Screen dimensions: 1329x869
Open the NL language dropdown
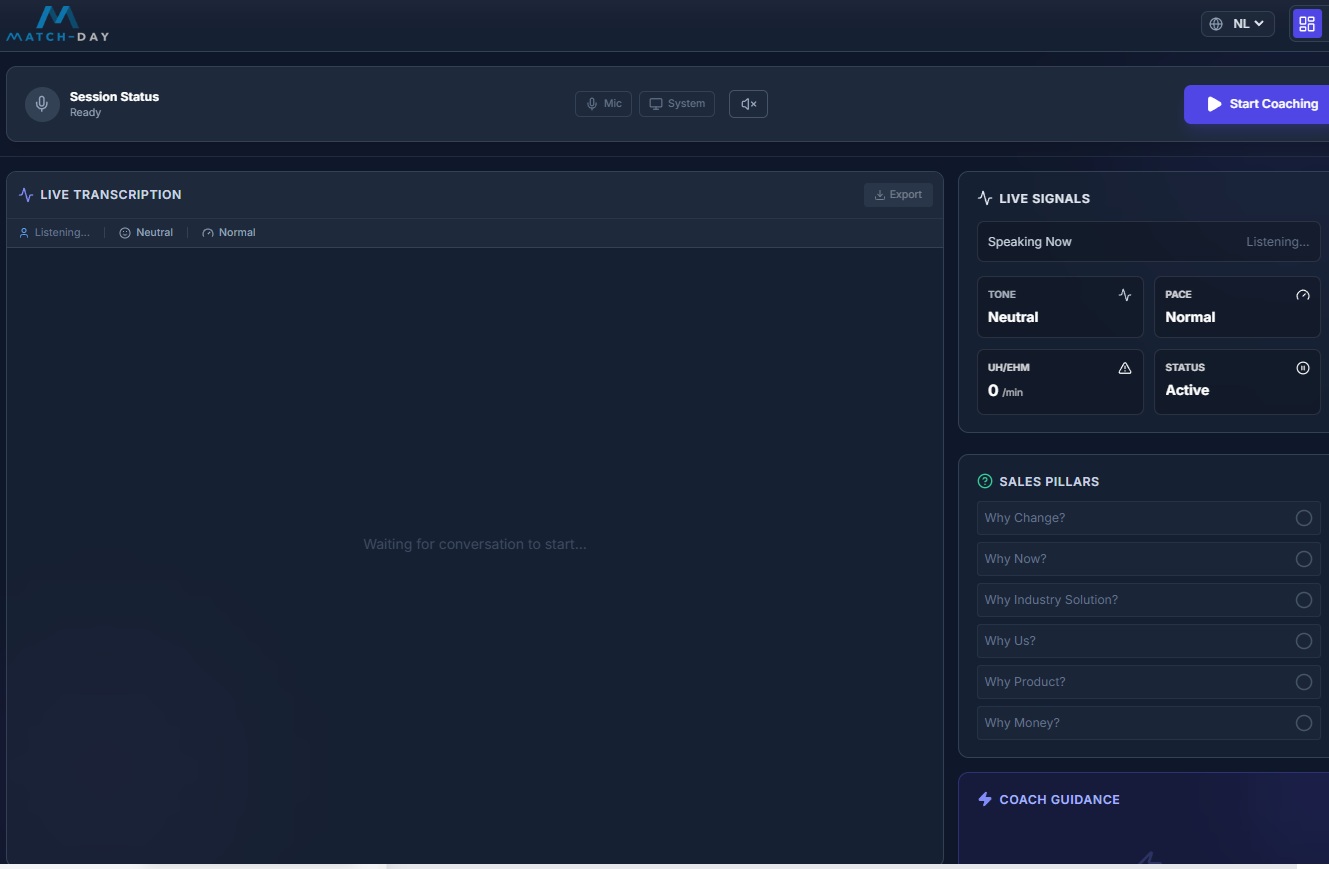click(x=1238, y=24)
